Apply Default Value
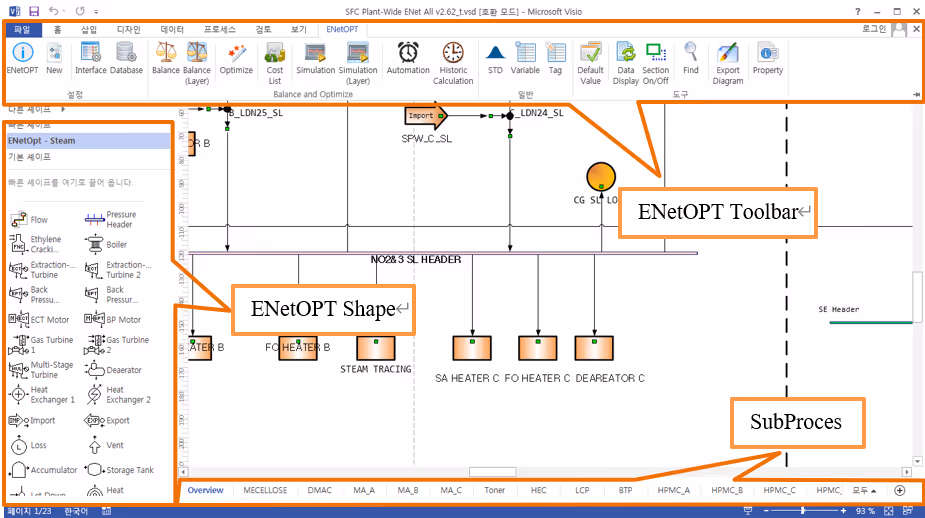Image resolution: width=925 pixels, height=518 pixels. click(x=590, y=63)
